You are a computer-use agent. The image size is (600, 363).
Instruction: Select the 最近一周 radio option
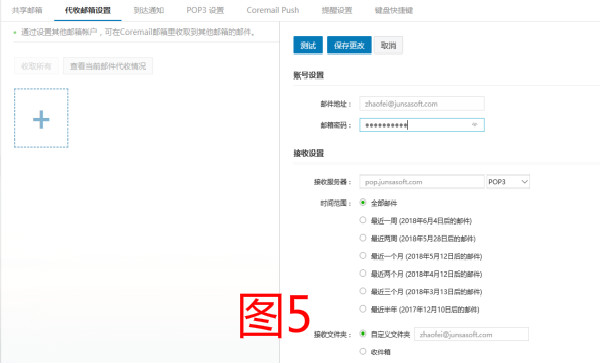(363, 220)
